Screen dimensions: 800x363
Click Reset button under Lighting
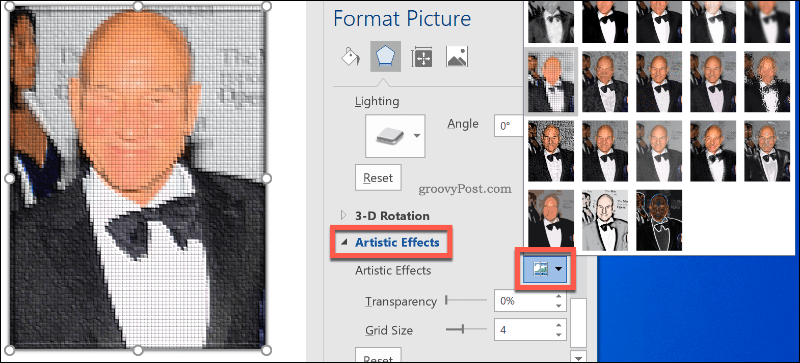tap(378, 178)
